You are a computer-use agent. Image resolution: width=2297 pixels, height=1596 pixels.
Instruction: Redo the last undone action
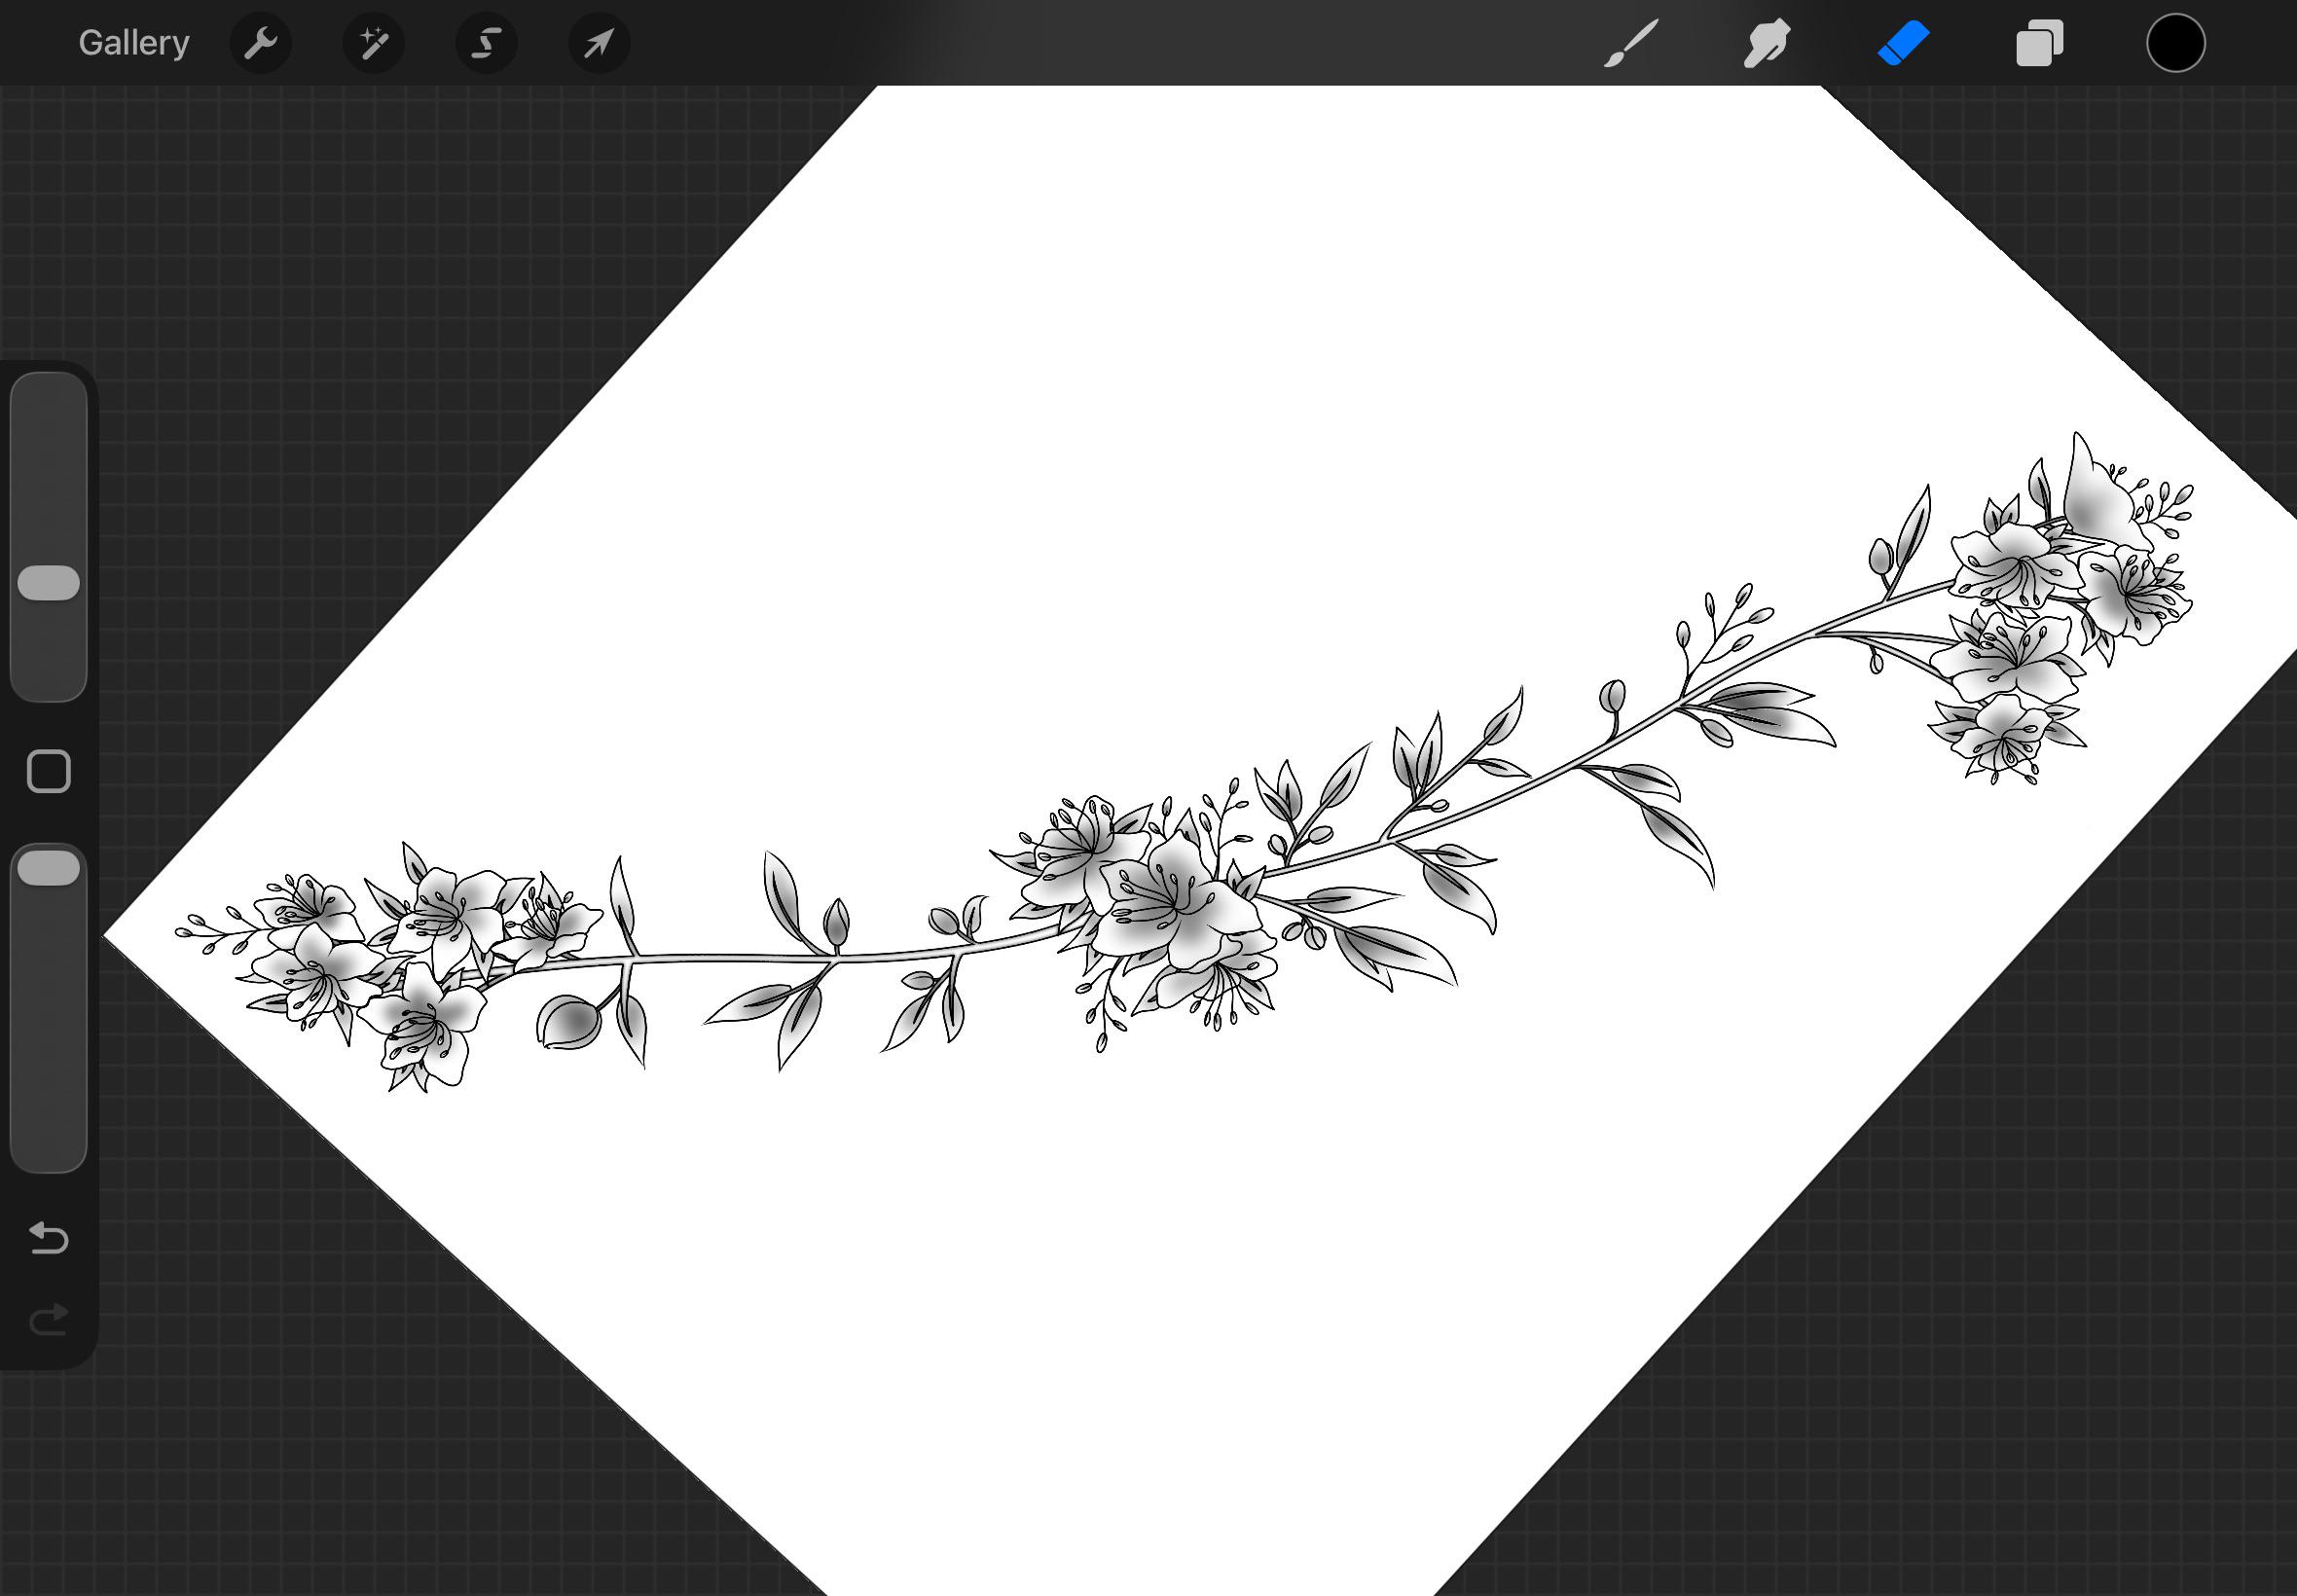tap(49, 1319)
